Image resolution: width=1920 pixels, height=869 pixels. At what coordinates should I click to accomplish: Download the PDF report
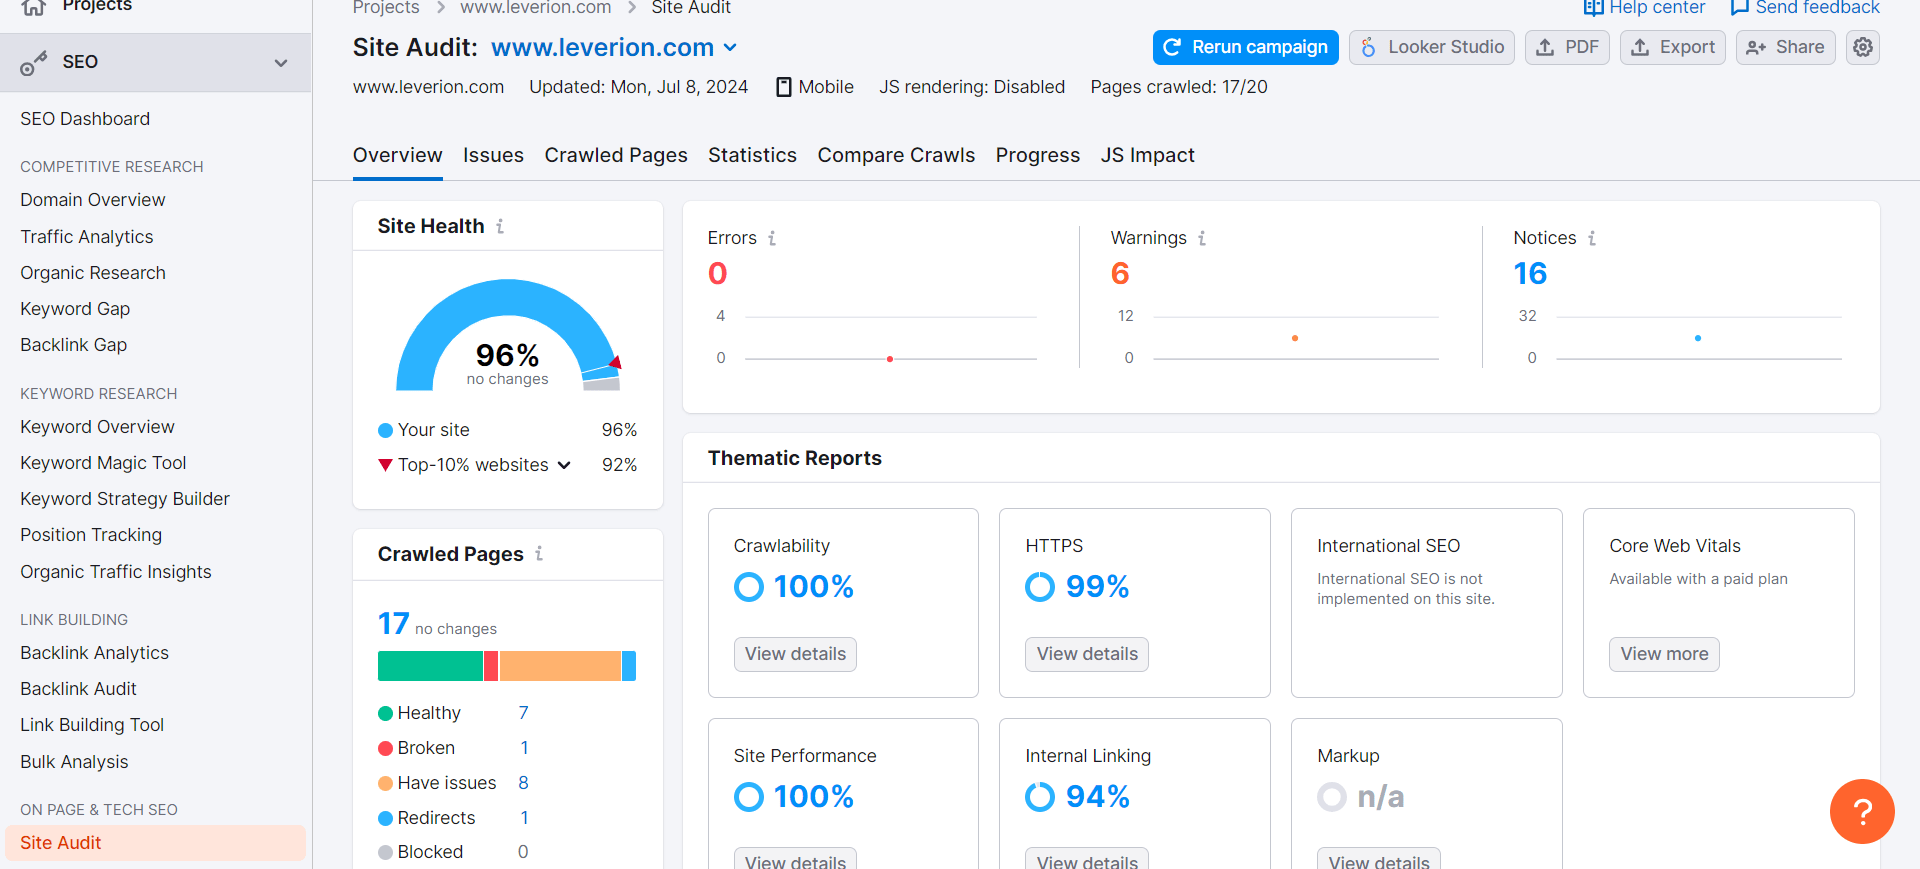(1567, 47)
